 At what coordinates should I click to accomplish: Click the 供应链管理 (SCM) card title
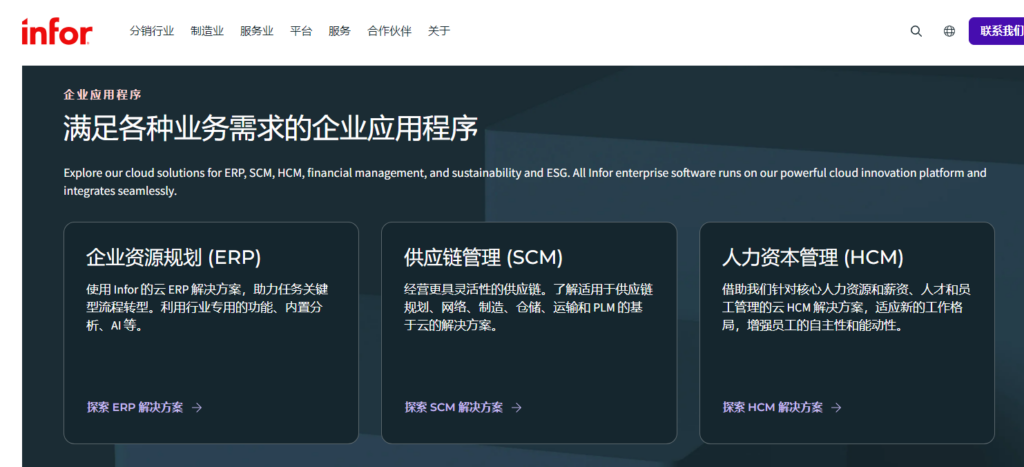coord(483,258)
